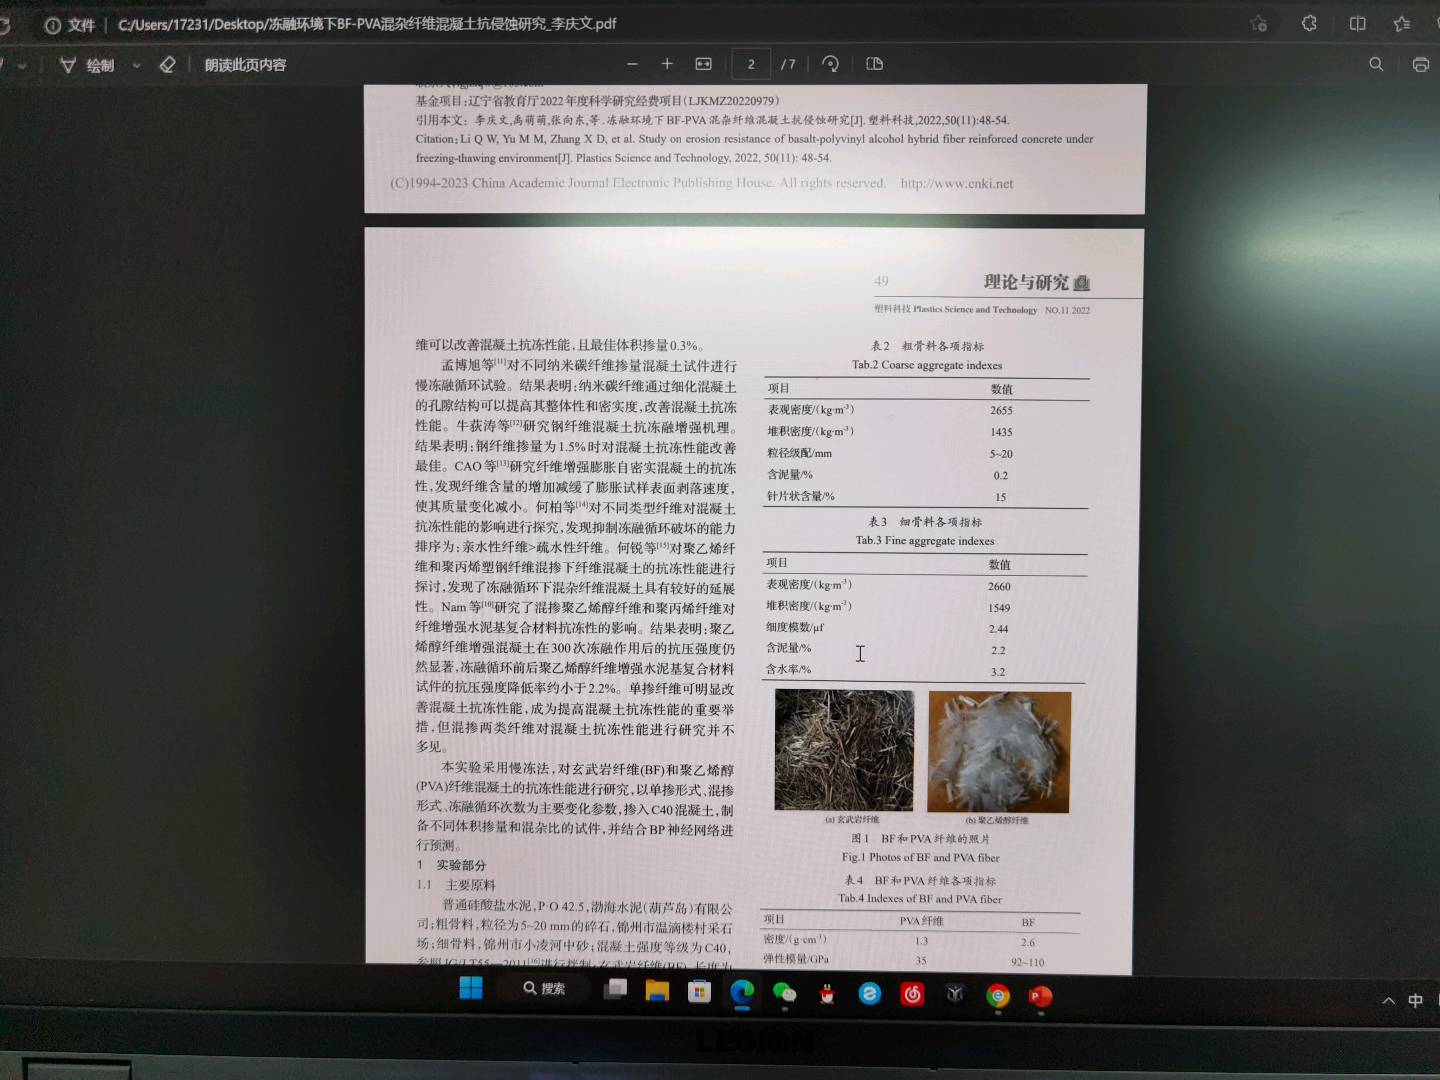Image resolution: width=1440 pixels, height=1080 pixels.
Task: Select the Eraser tool in PDF toolbar
Action: (x=167, y=65)
